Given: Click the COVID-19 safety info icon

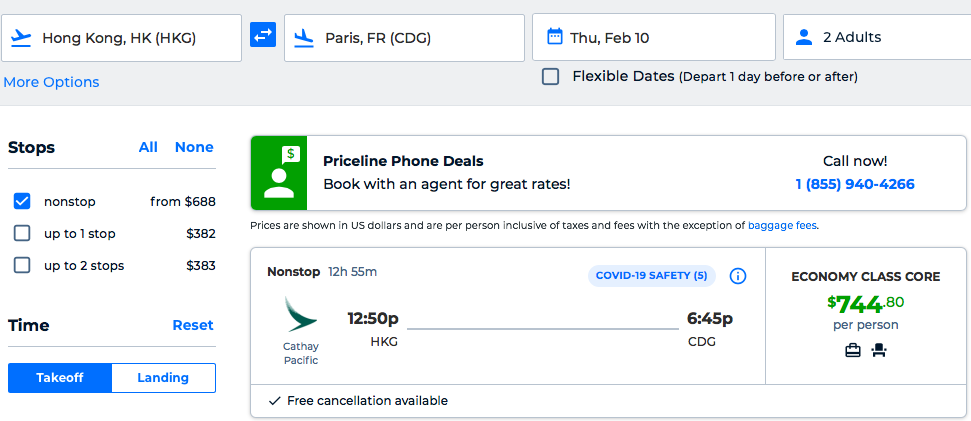Looking at the screenshot, I should pos(738,276).
